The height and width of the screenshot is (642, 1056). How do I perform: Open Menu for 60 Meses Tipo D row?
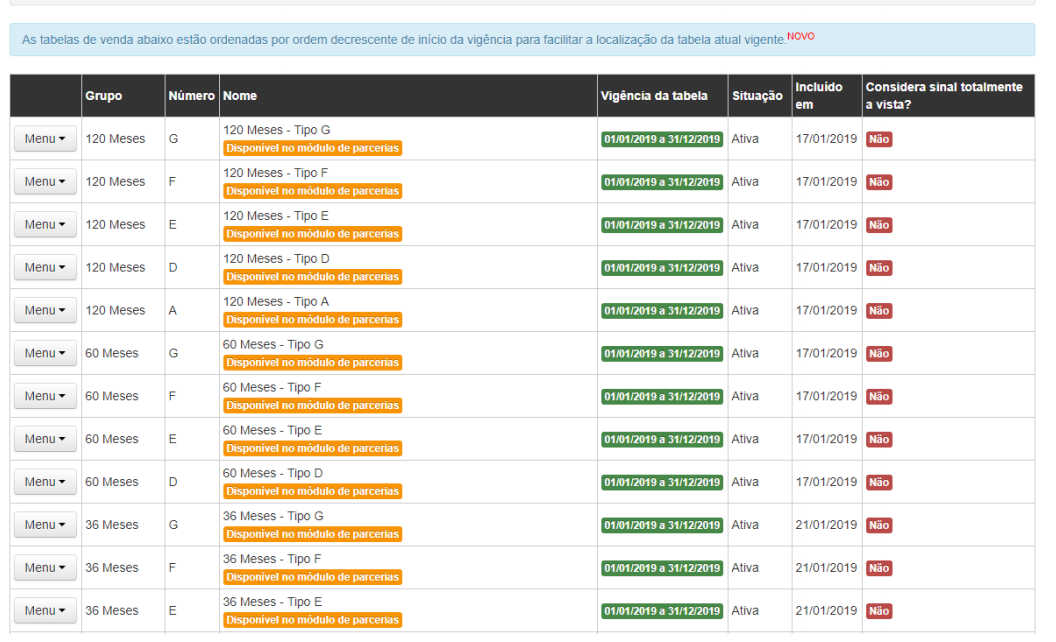[x=45, y=482]
